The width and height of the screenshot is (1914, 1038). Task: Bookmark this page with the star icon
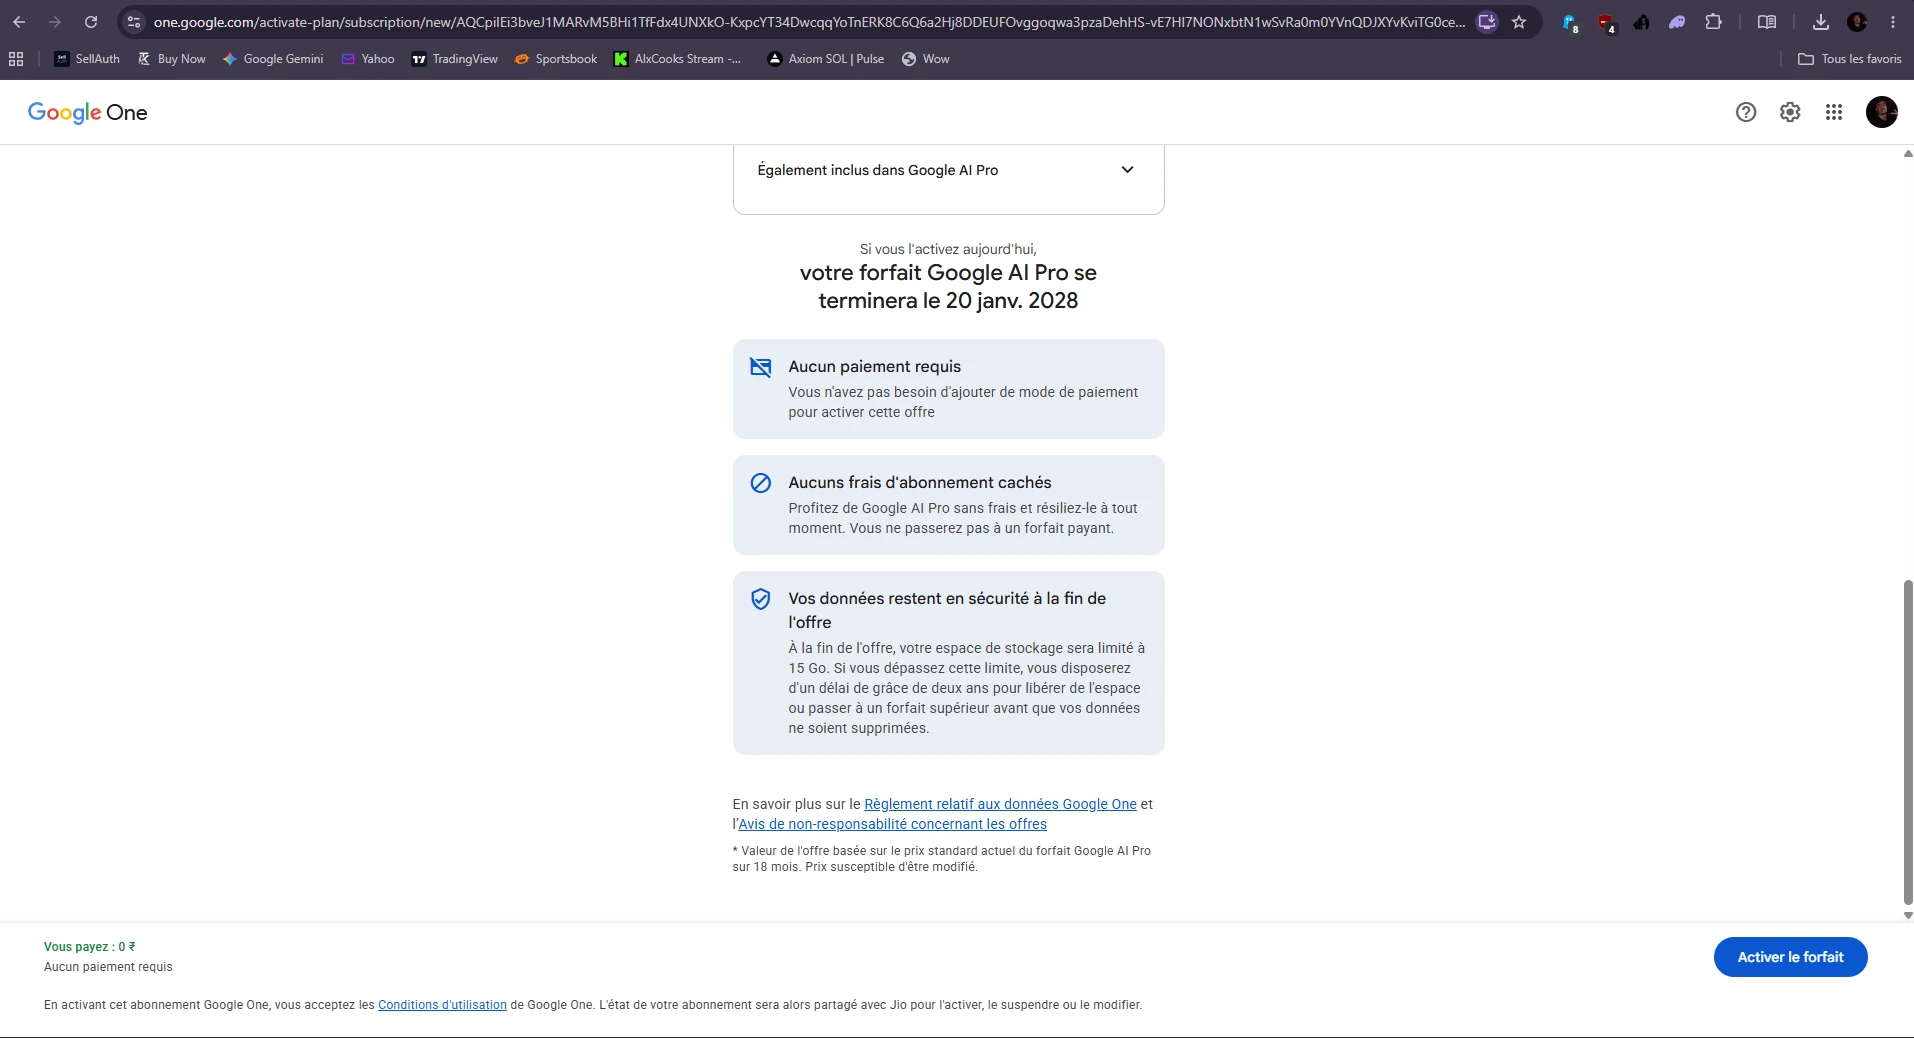tap(1519, 22)
